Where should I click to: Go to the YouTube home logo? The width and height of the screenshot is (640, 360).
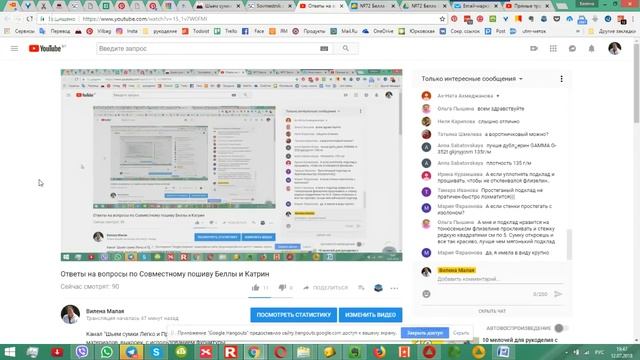45,49
